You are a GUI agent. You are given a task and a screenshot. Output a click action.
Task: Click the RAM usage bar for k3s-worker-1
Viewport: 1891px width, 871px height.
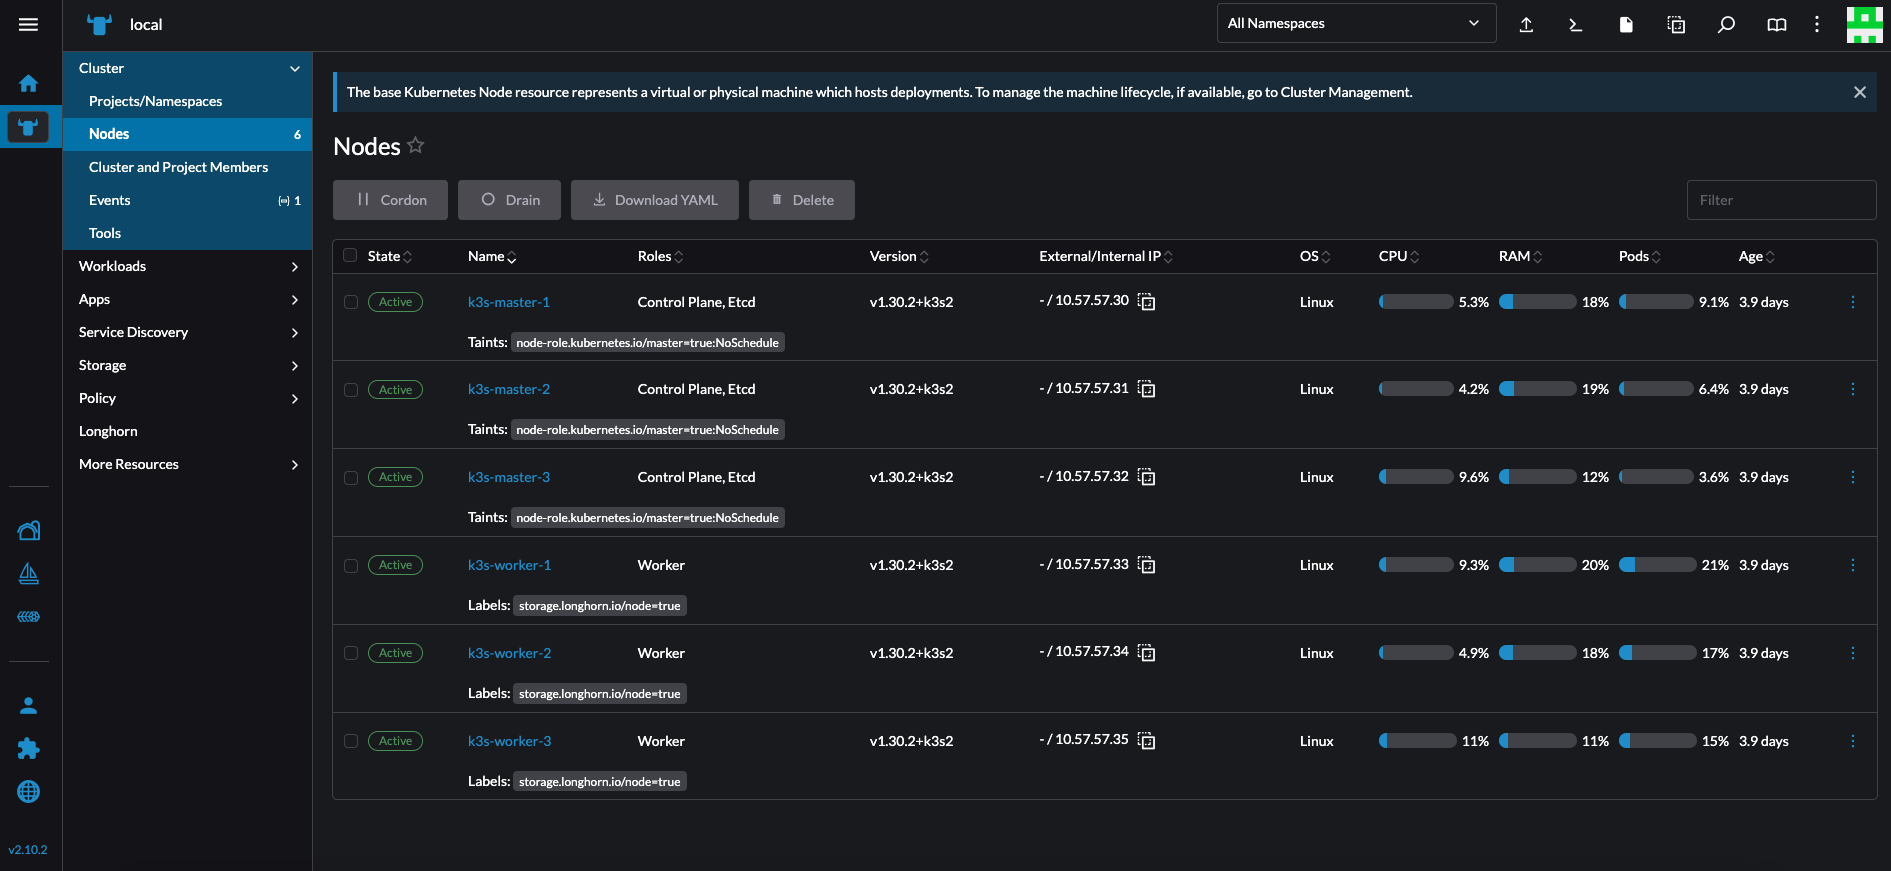tap(1537, 565)
